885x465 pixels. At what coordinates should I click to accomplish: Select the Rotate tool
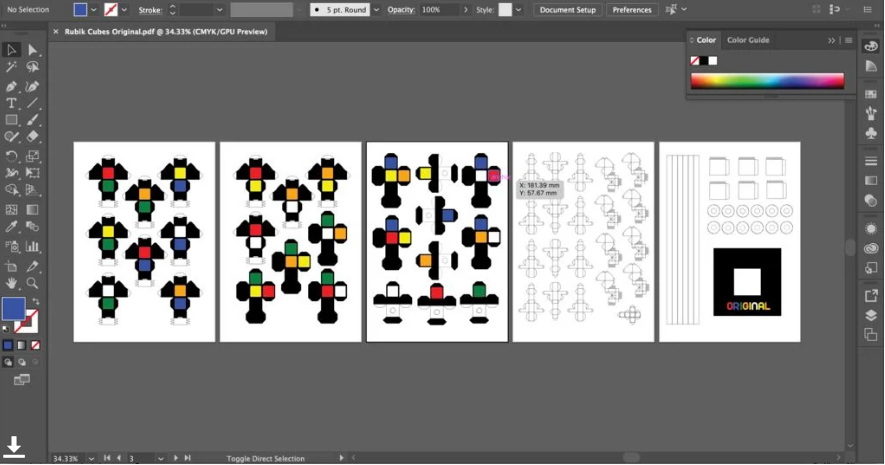tap(11, 156)
